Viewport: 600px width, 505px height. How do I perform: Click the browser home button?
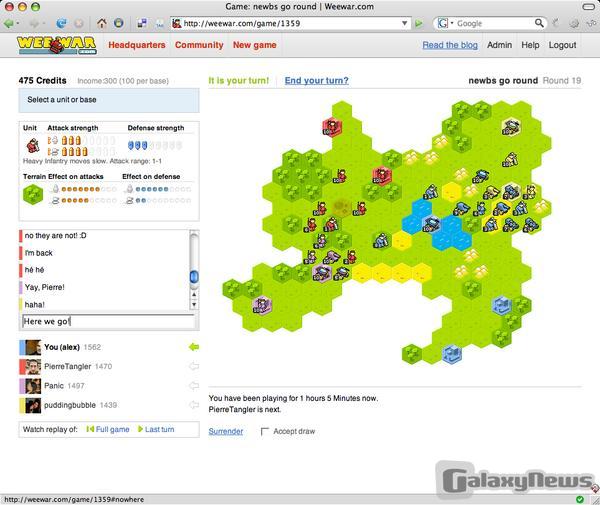(x=101, y=23)
